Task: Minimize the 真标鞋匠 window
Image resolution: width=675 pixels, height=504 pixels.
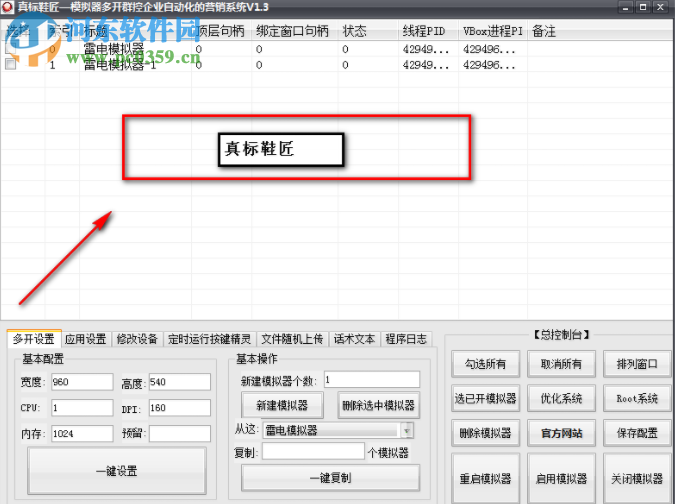Action: (x=625, y=7)
